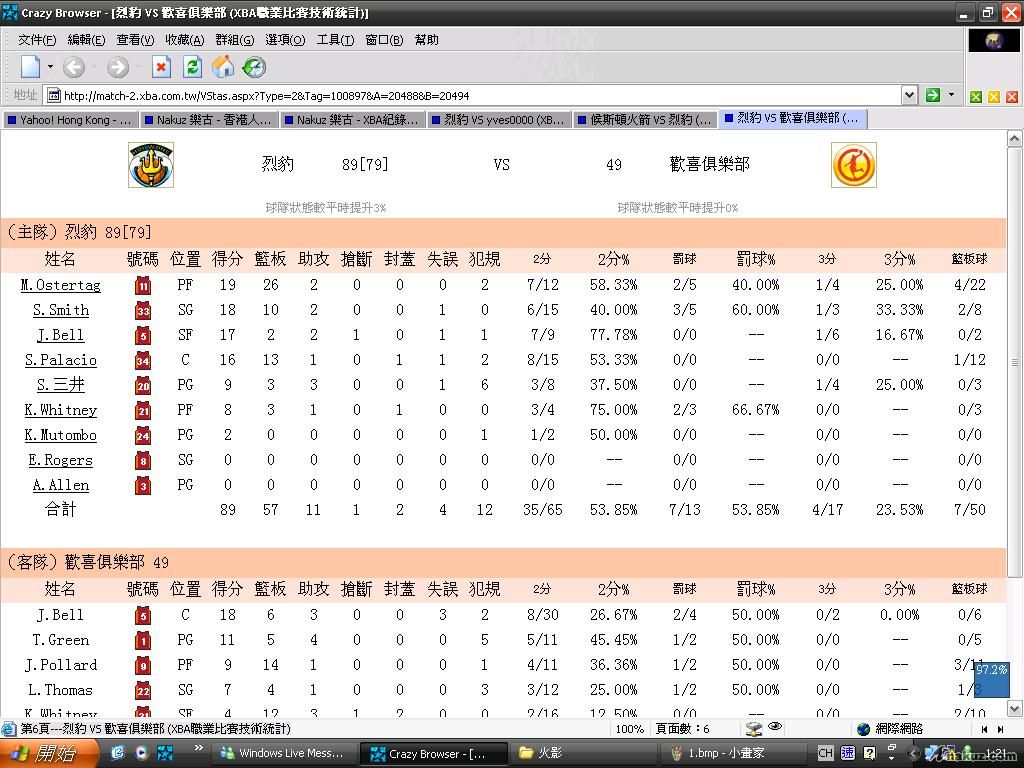The width and height of the screenshot is (1024, 768).
Task: Open the History clock icon
Action: point(254,67)
